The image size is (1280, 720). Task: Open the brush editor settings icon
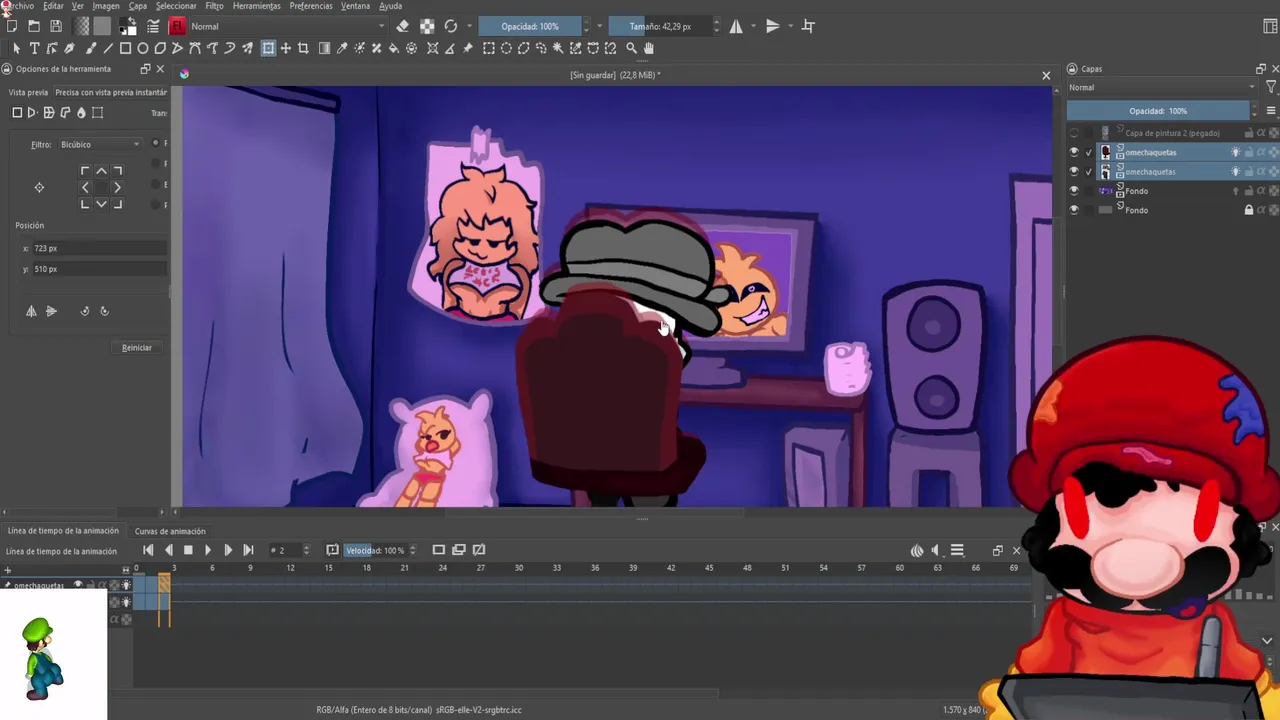(153, 26)
